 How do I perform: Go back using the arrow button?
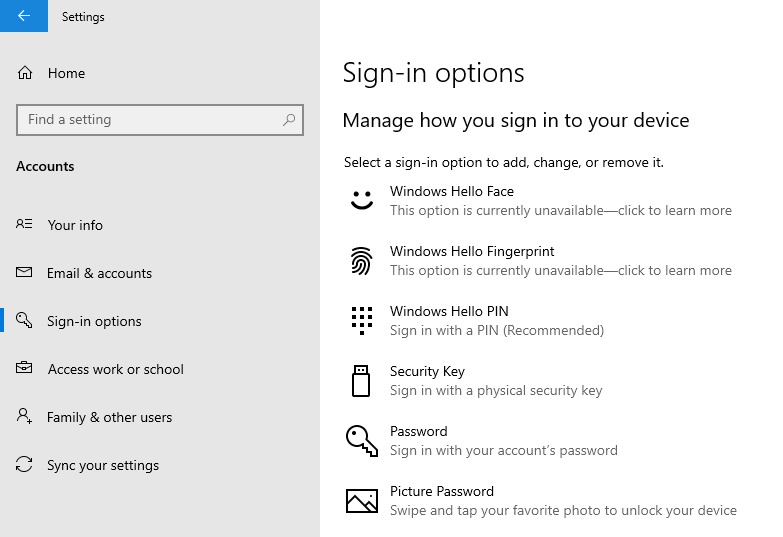coord(24,16)
